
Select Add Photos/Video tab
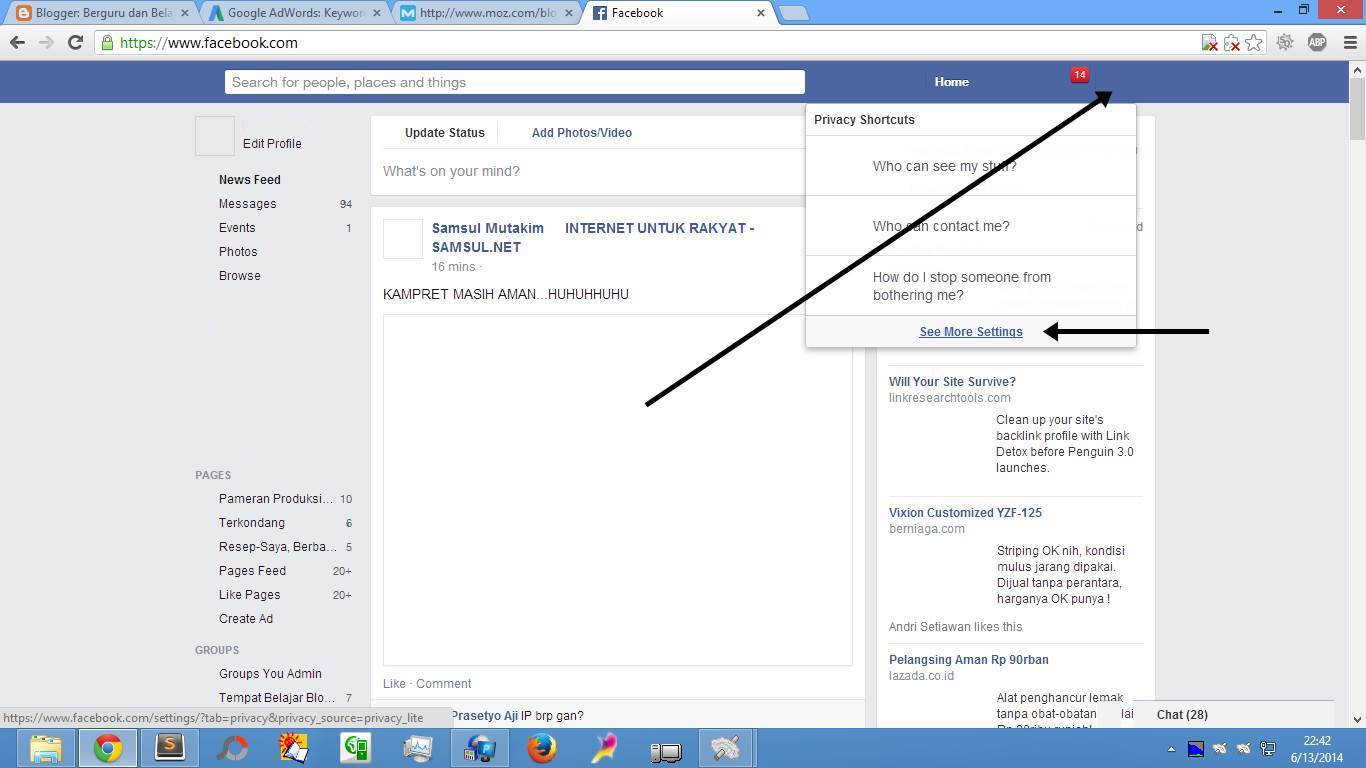coord(581,133)
